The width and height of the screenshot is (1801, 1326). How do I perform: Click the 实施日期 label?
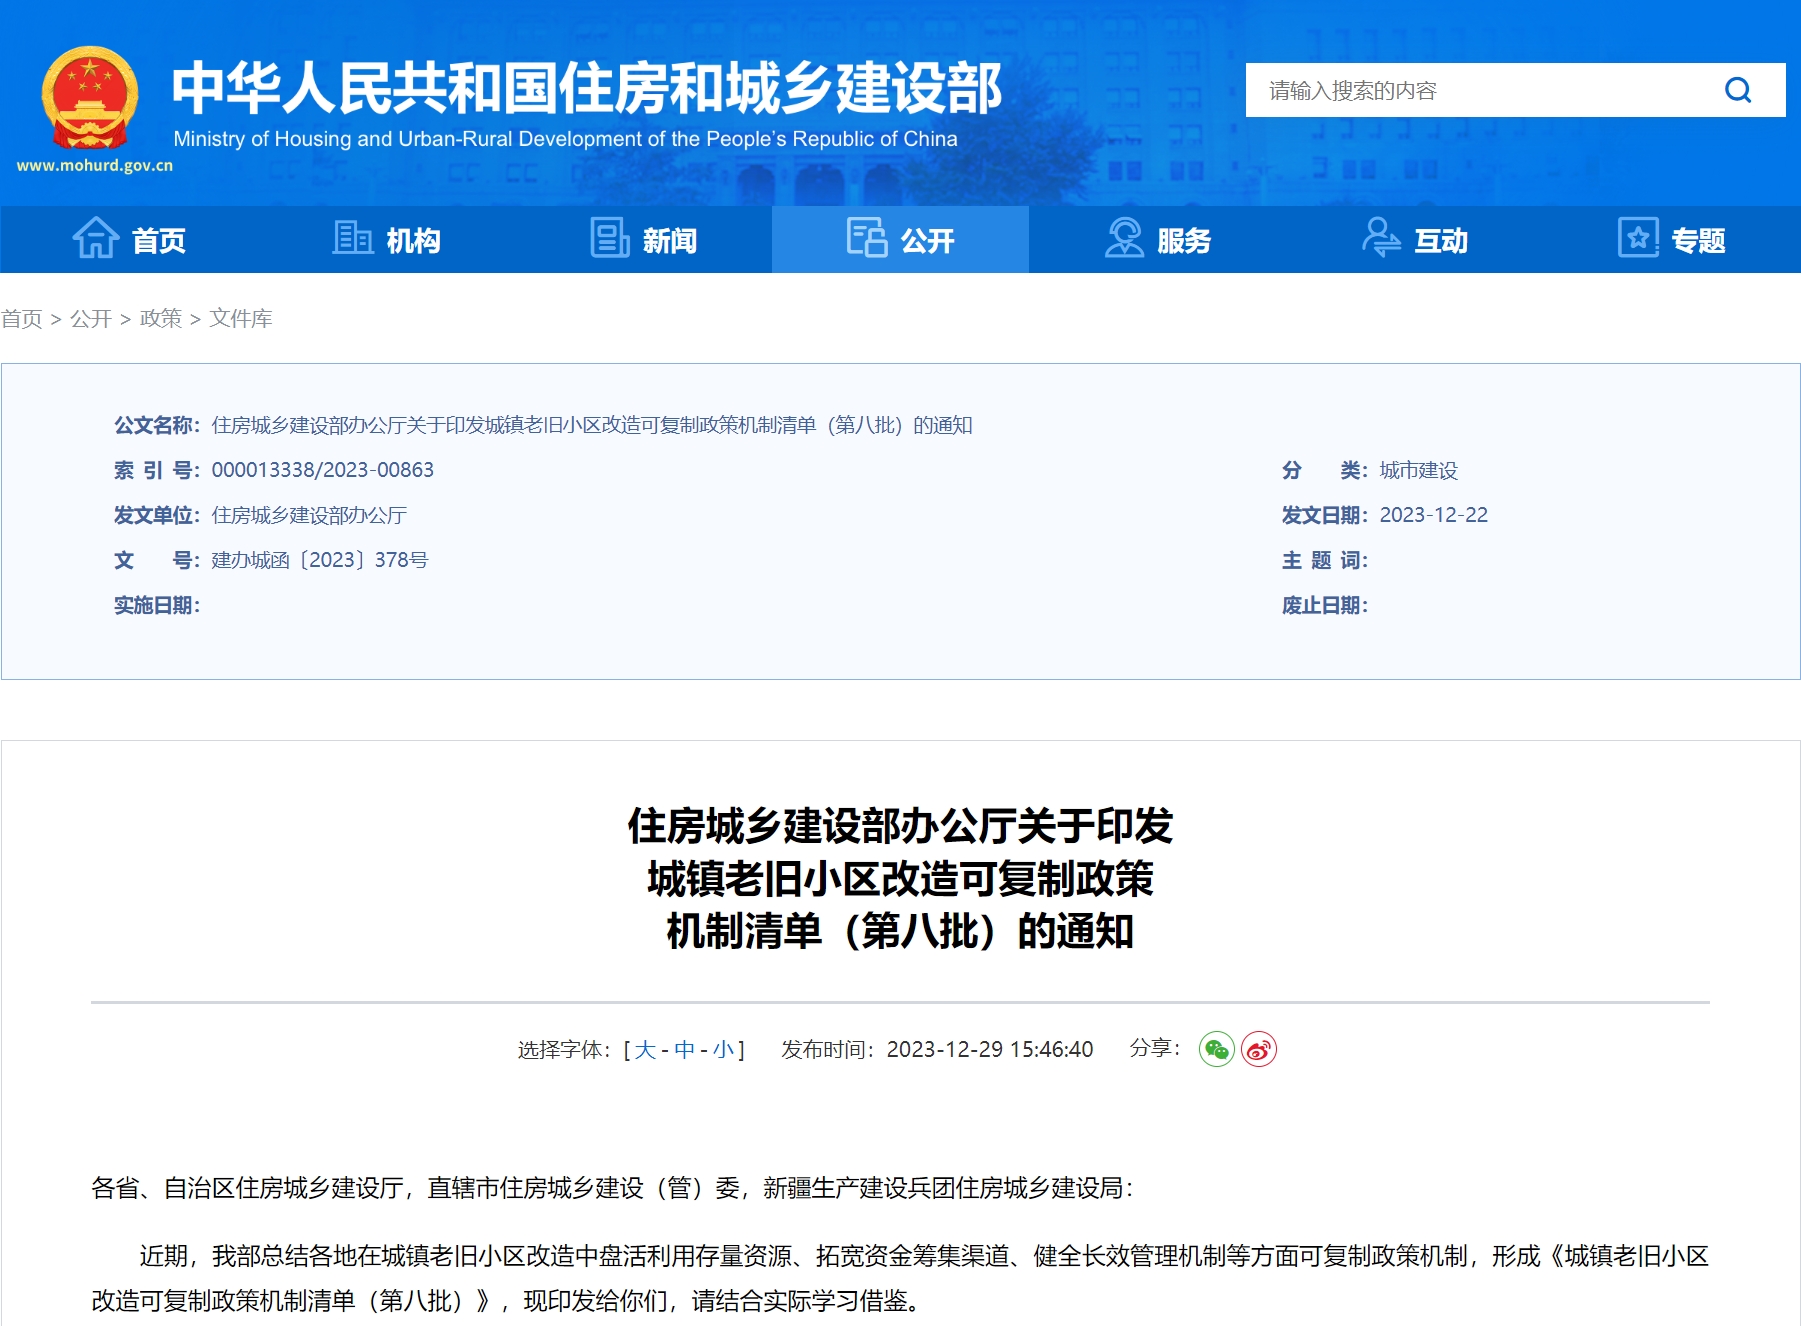coord(157,605)
